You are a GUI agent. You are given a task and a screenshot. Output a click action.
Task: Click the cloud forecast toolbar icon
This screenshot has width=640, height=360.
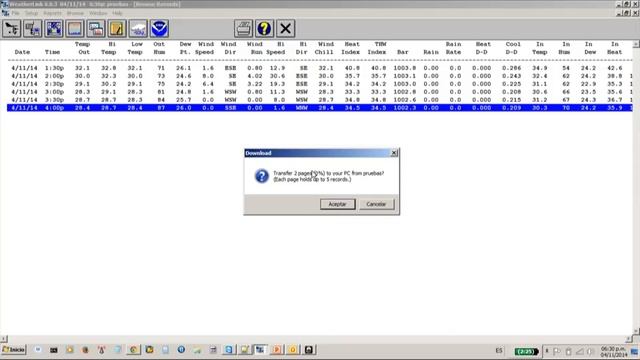[138, 29]
